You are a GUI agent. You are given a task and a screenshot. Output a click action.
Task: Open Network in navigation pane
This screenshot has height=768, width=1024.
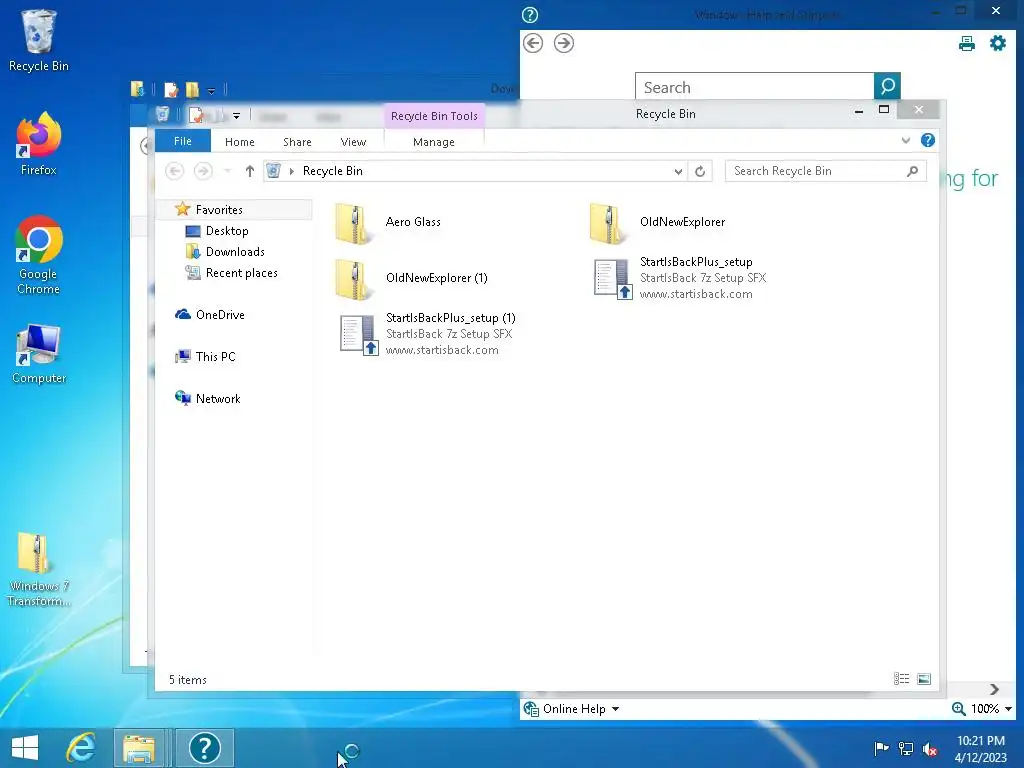pyautogui.click(x=218, y=398)
